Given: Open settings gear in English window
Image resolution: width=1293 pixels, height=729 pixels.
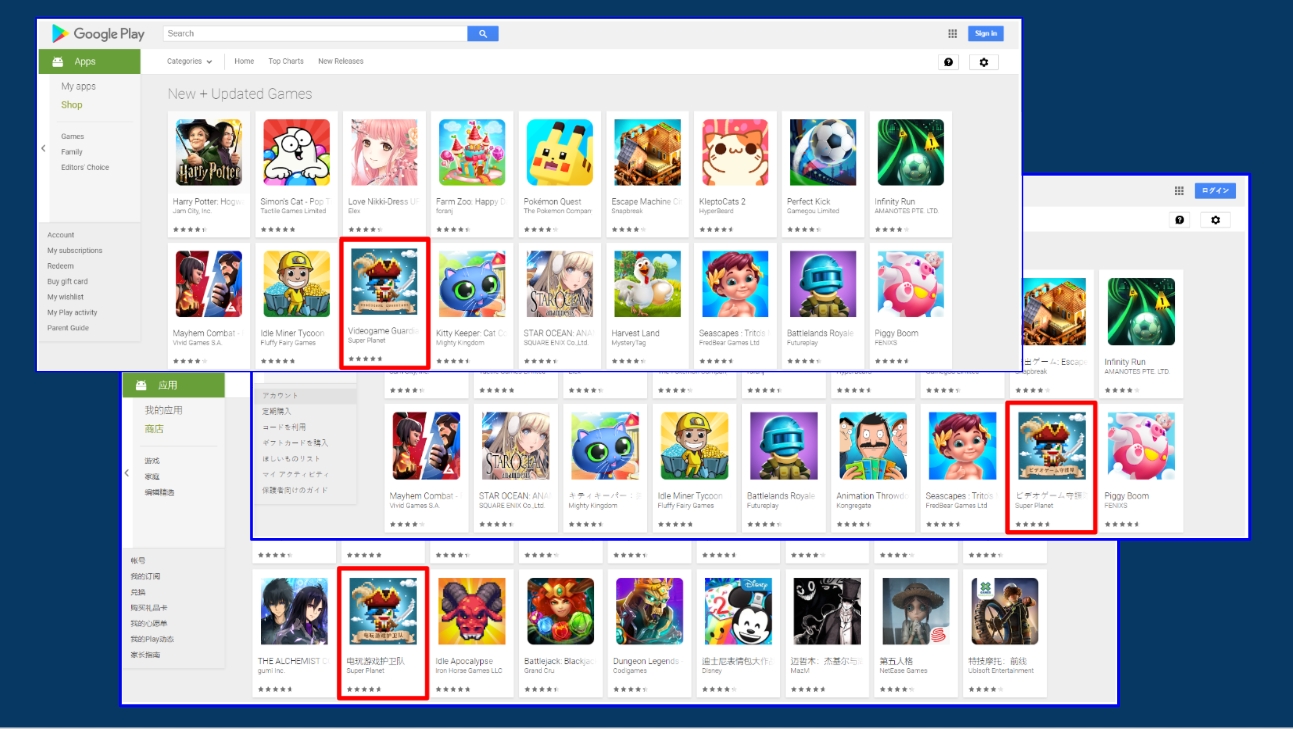Looking at the screenshot, I should click(984, 62).
